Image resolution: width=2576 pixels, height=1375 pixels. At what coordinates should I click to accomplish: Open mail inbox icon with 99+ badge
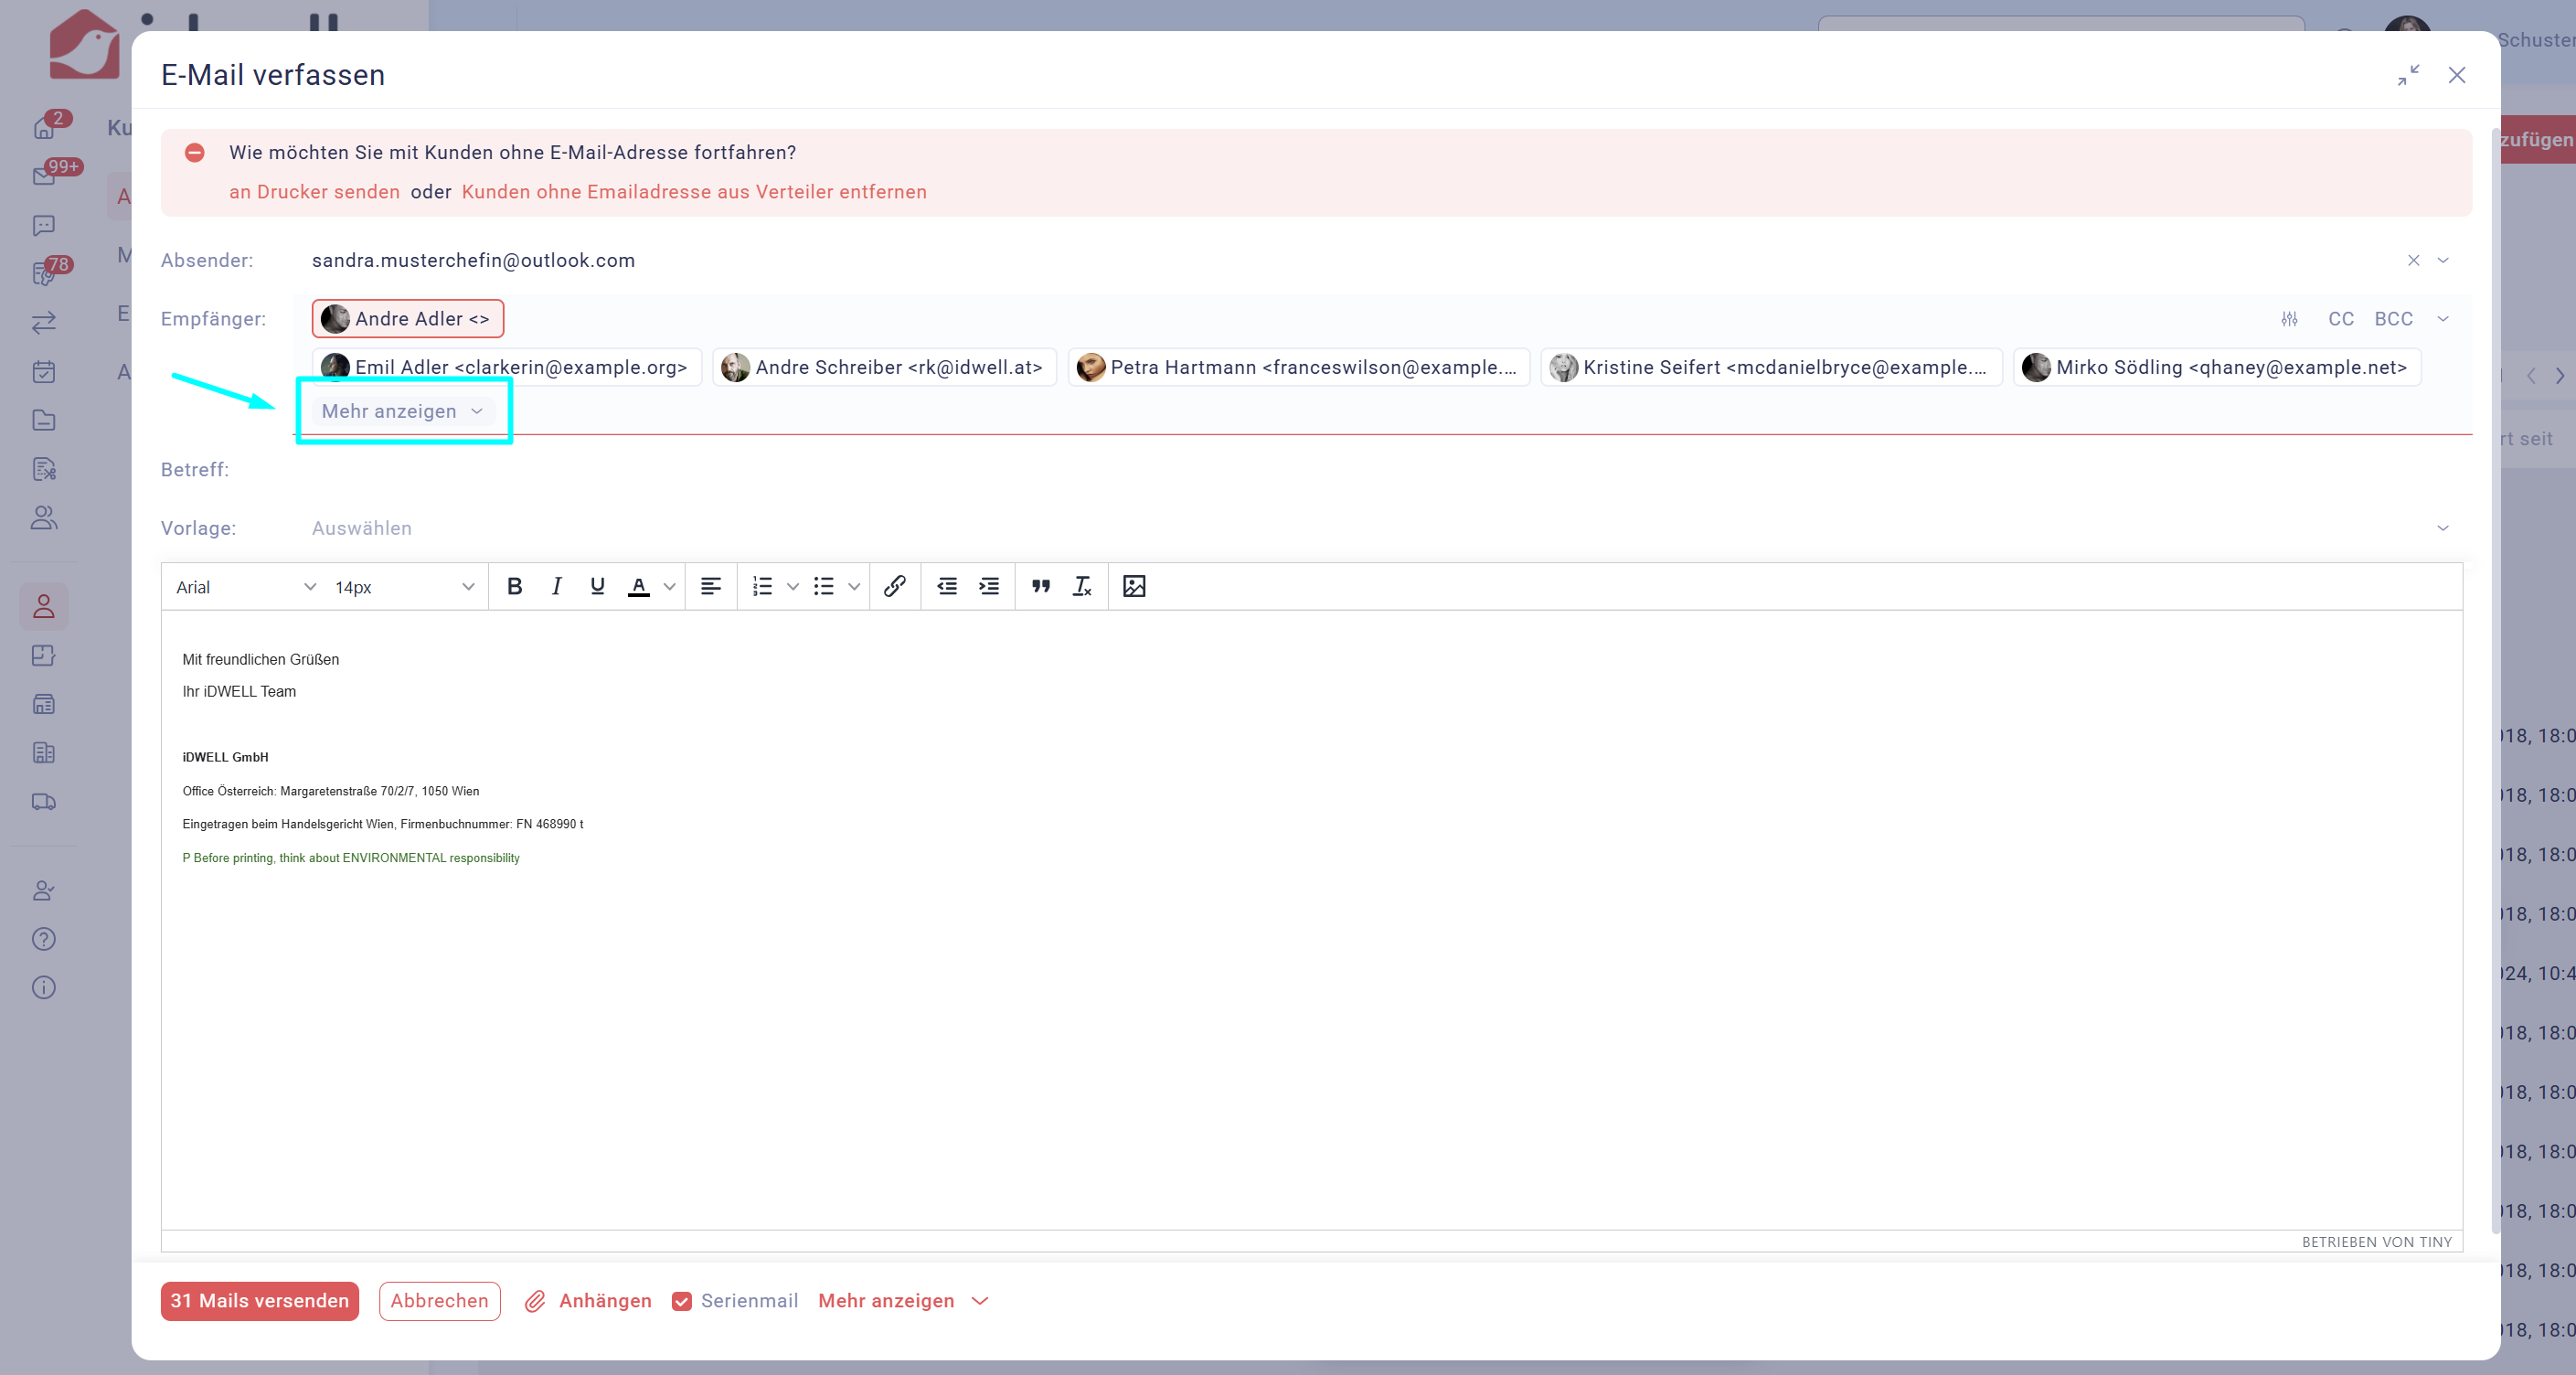click(x=44, y=176)
